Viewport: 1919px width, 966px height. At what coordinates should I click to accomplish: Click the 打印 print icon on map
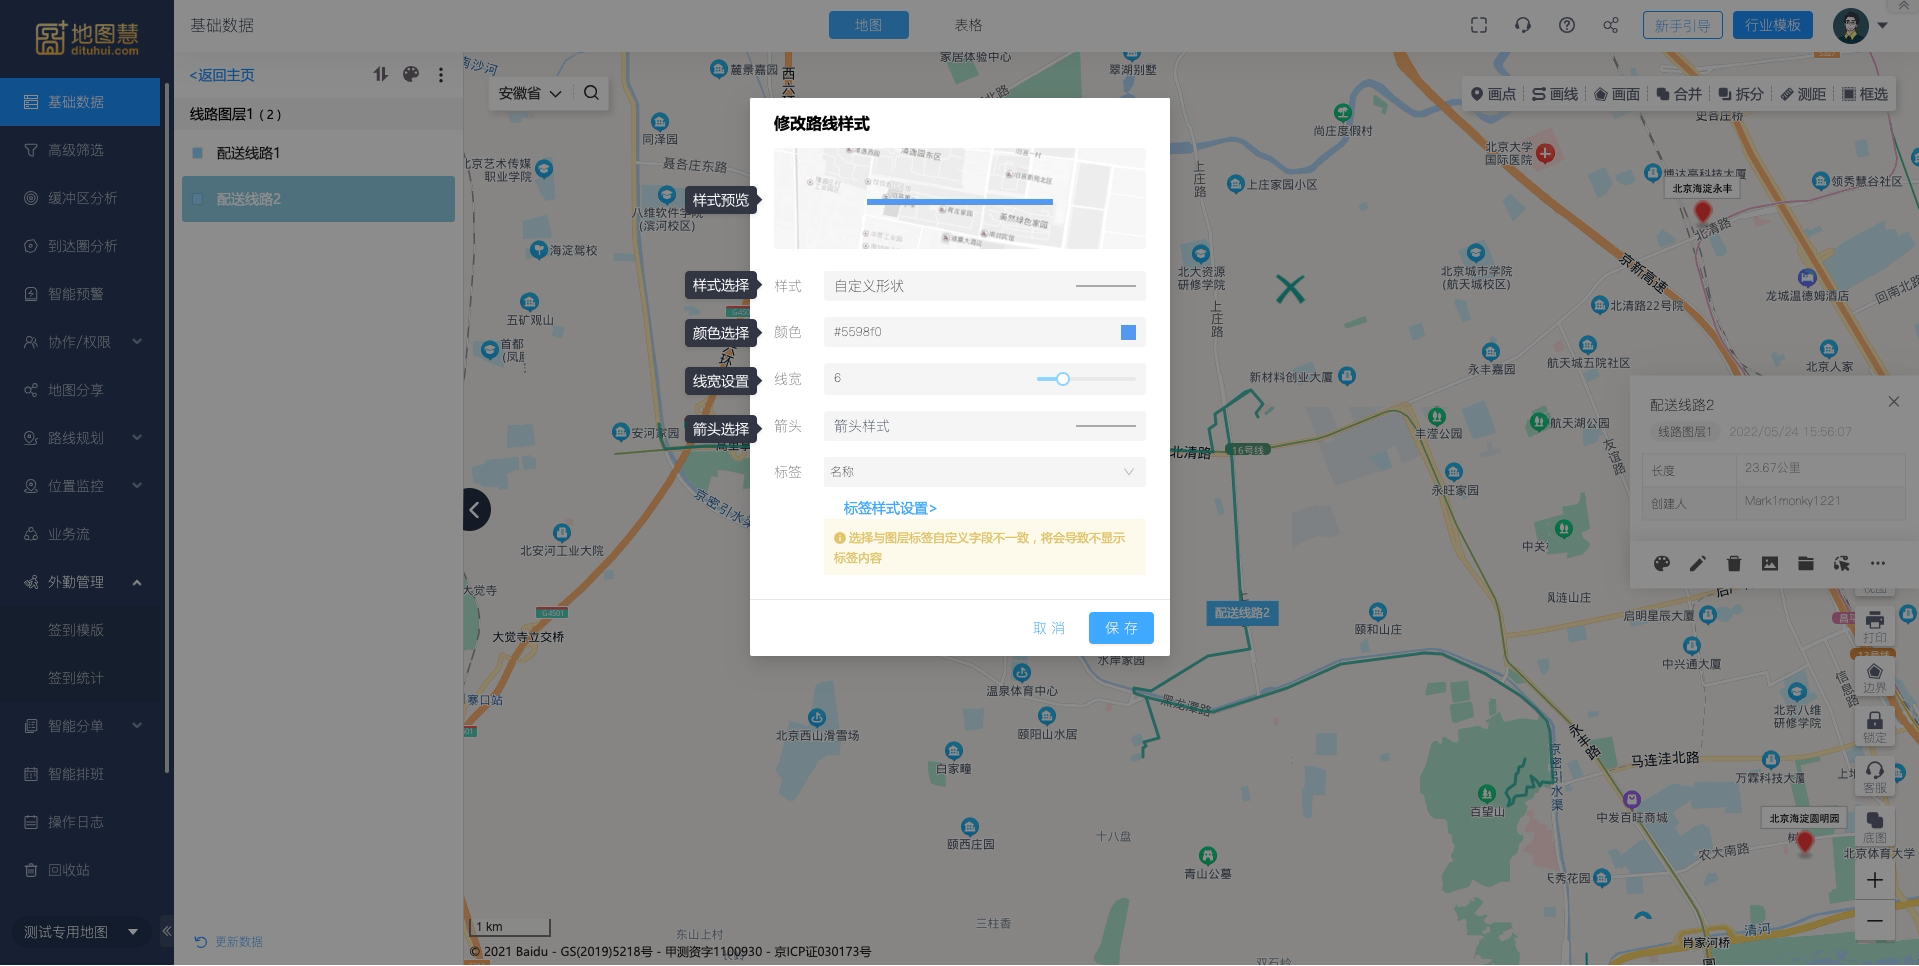[x=1875, y=625]
